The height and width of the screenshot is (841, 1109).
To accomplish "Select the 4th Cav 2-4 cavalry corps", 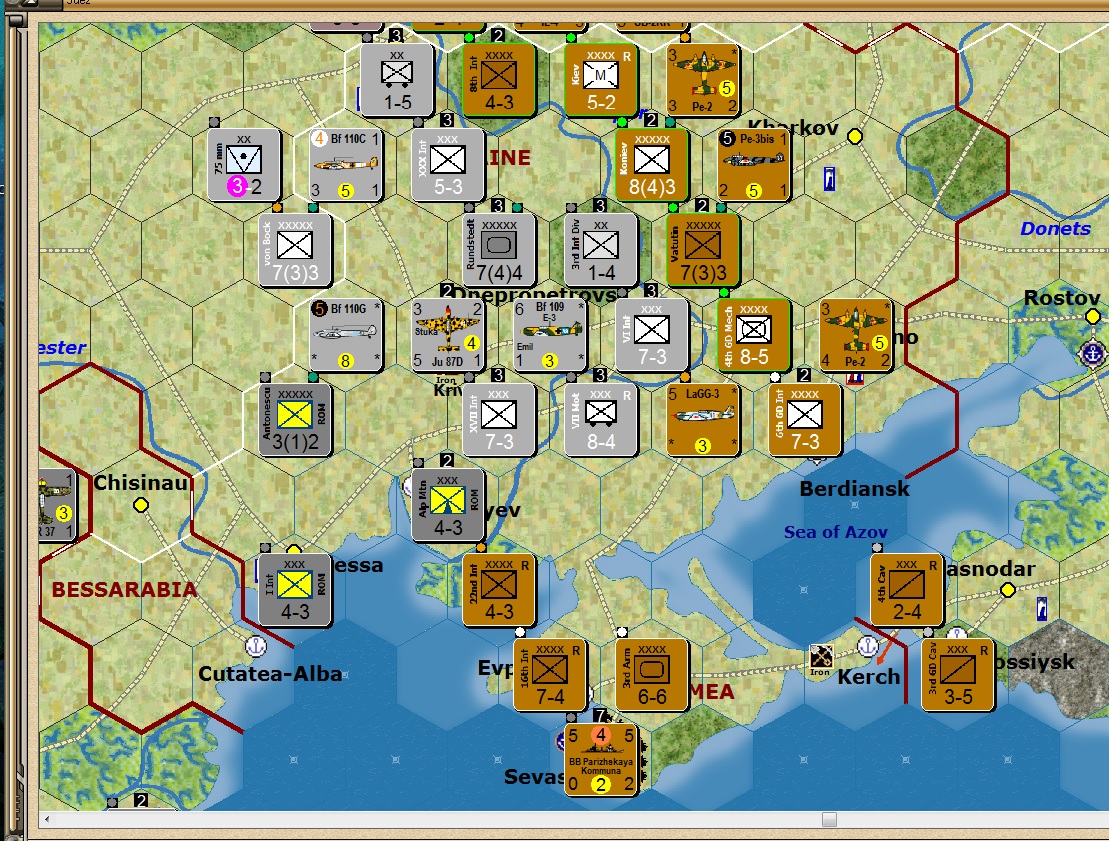I will 907,590.
